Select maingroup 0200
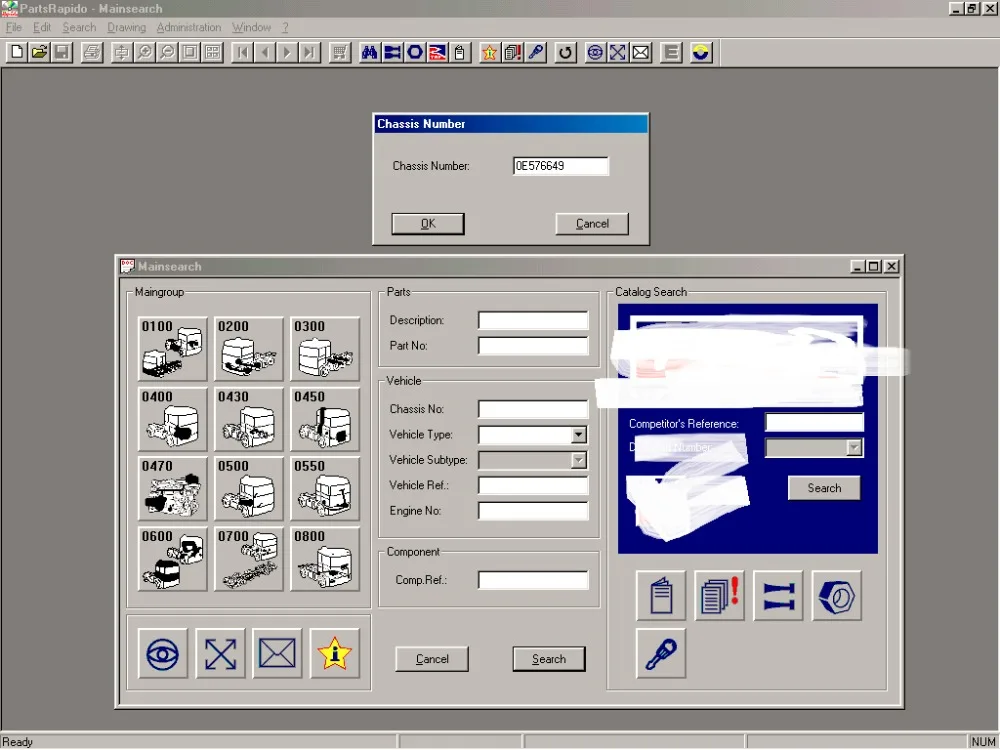The image size is (1000, 750). (x=249, y=349)
